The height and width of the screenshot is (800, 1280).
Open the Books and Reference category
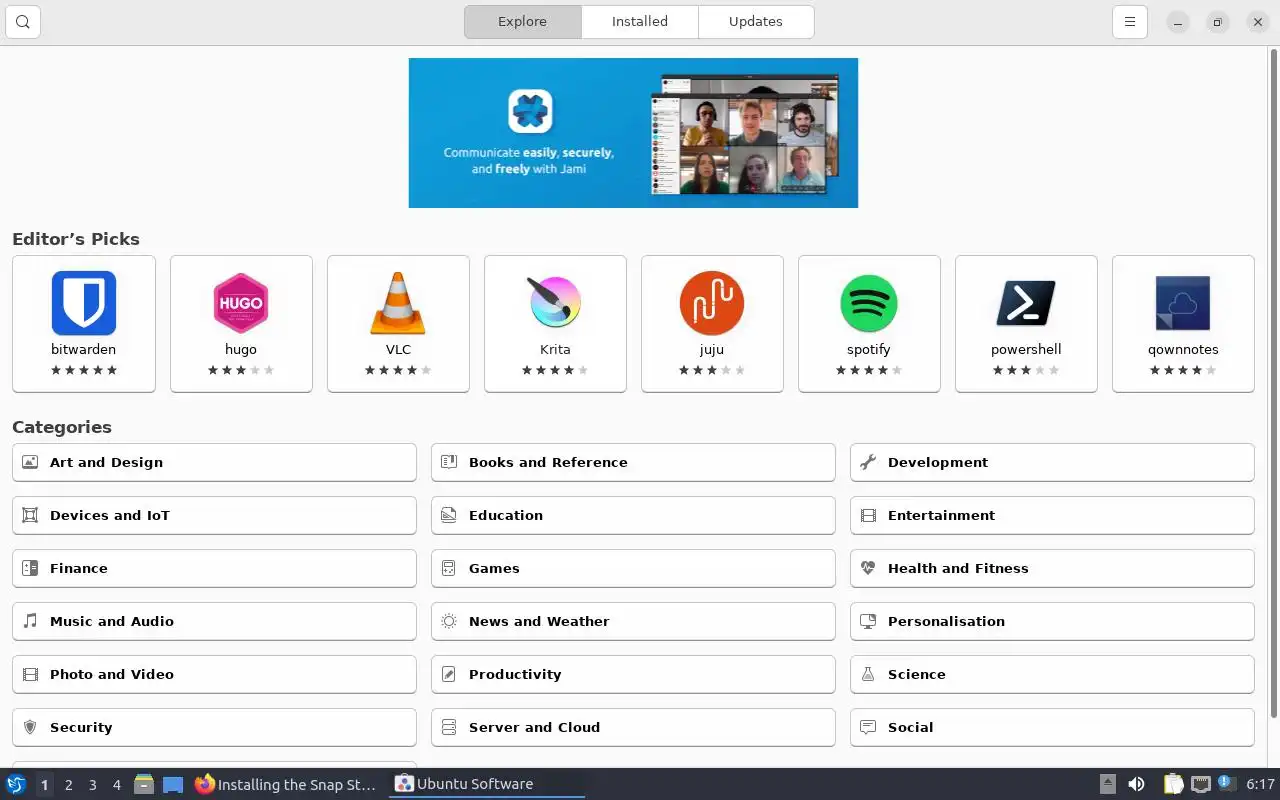click(x=633, y=462)
